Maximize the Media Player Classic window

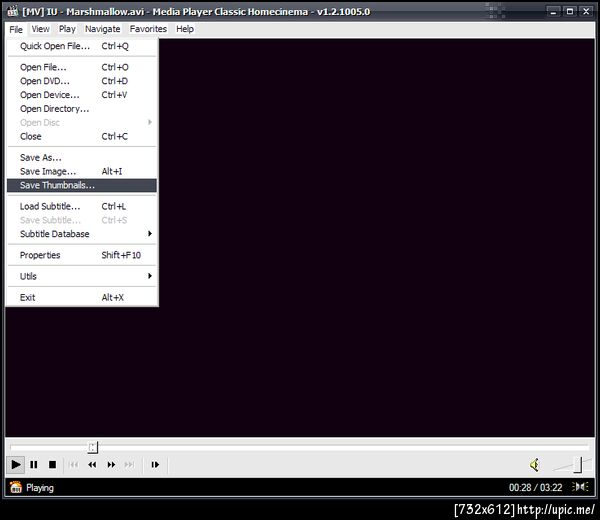click(x=569, y=11)
